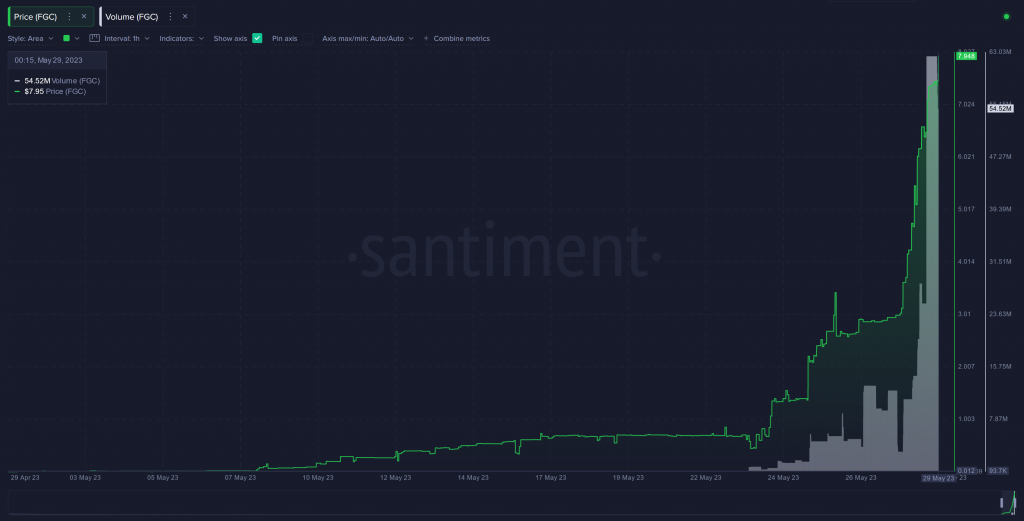Open the three-dot menu on Volume (FGC)

click(170, 17)
